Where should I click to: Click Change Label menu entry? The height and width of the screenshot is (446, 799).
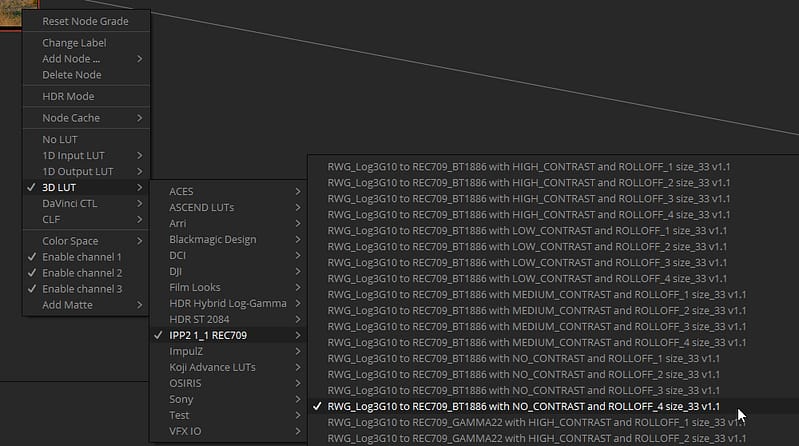click(x=86, y=43)
